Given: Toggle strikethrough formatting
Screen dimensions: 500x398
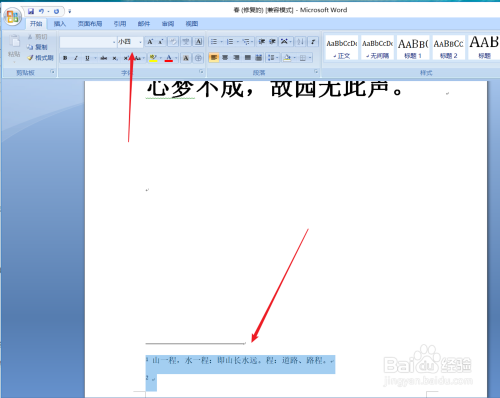Looking at the screenshot, I should (104, 58).
